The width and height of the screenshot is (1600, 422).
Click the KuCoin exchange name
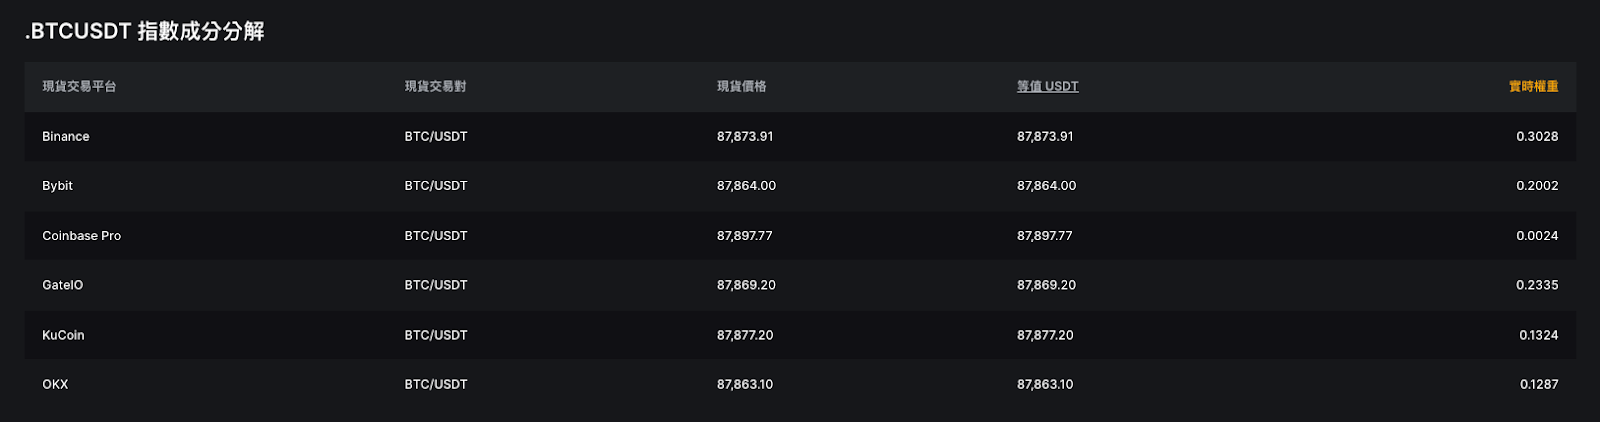click(x=63, y=335)
